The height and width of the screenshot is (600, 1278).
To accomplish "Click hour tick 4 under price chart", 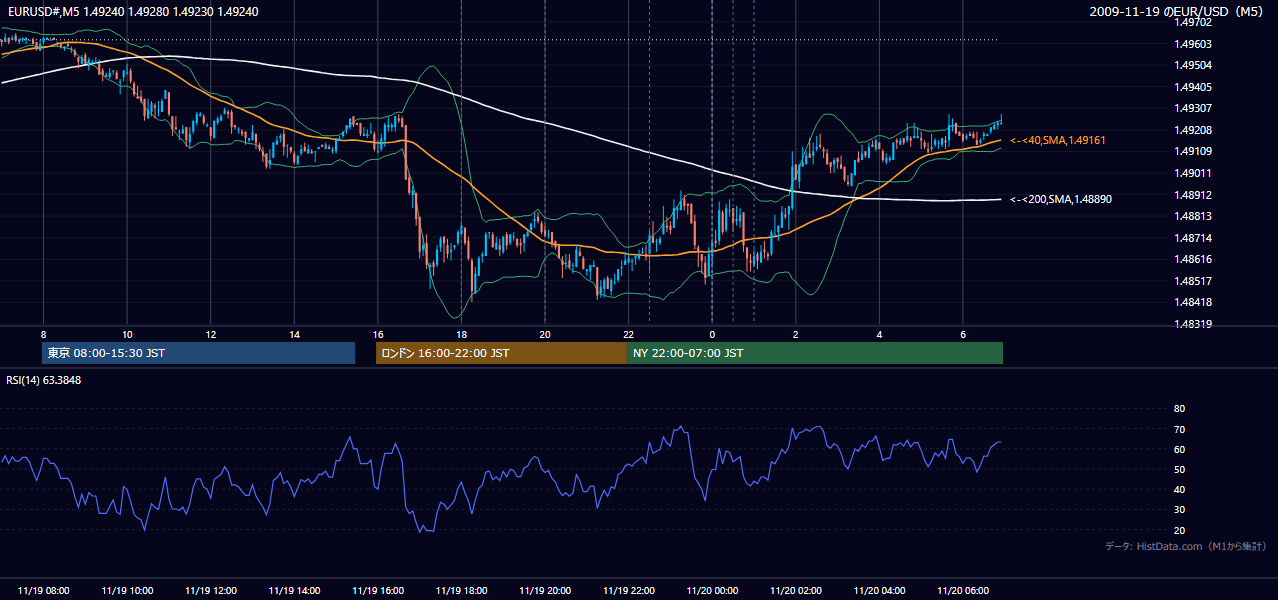I will (880, 334).
